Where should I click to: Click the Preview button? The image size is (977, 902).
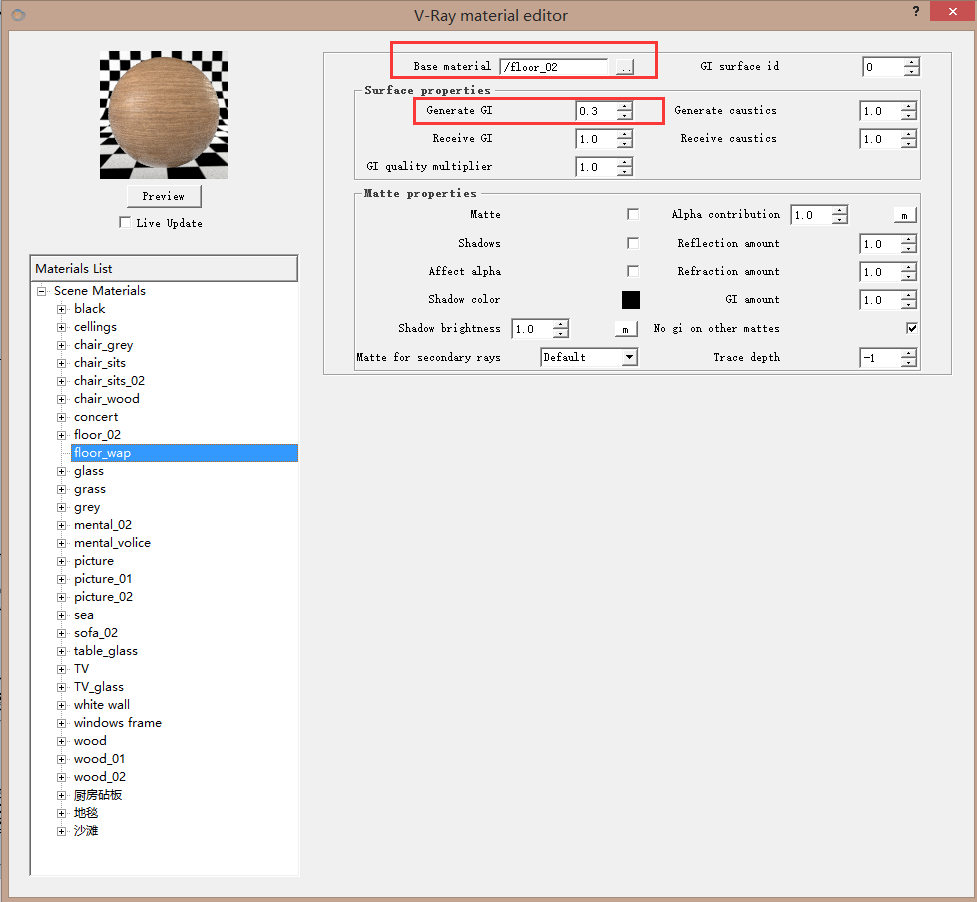[x=164, y=196]
